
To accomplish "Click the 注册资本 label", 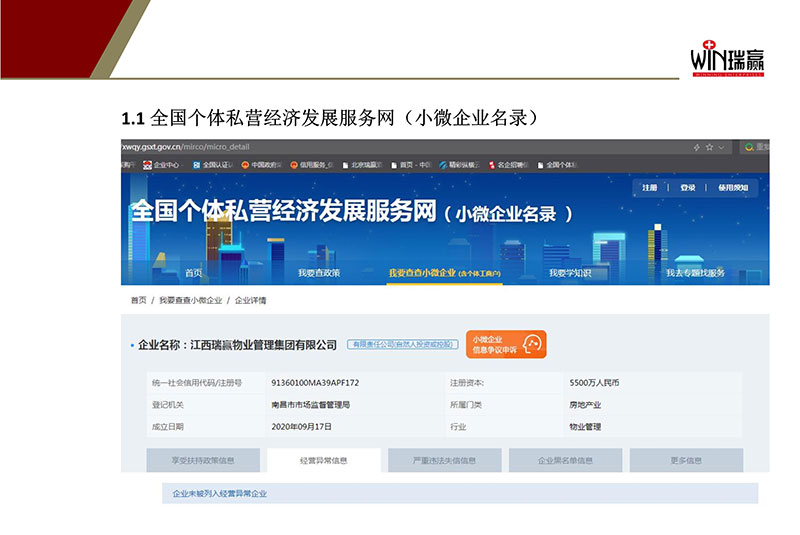I will click(467, 383).
